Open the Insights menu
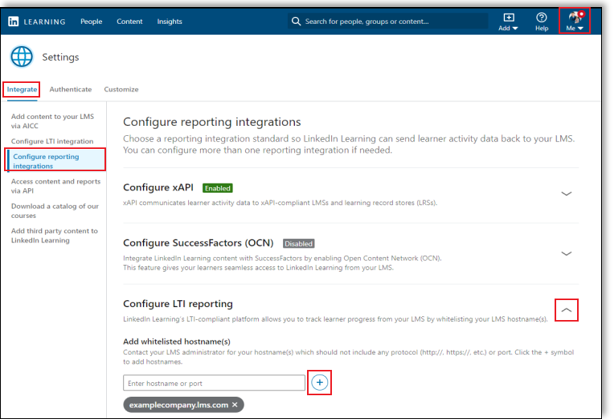This screenshot has width=613, height=420. pyautogui.click(x=169, y=22)
